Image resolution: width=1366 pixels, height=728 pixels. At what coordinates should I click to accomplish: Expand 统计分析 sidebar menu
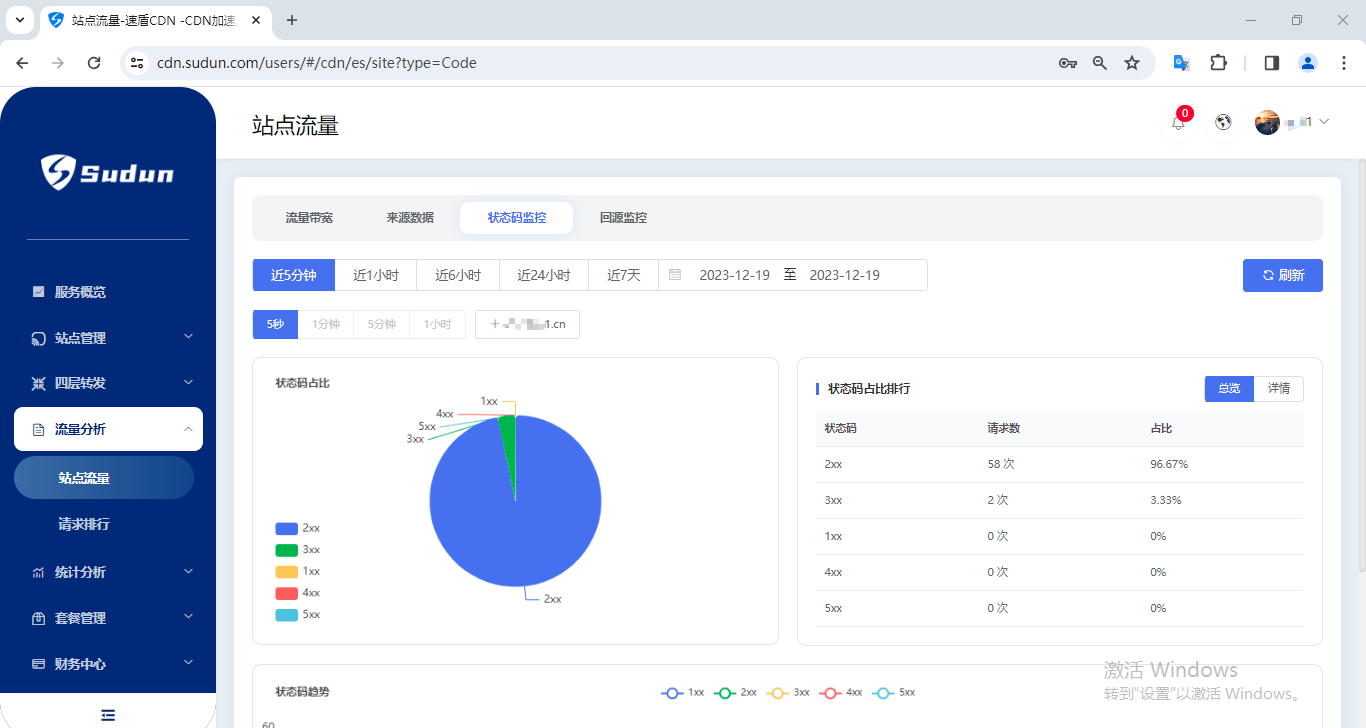[x=108, y=572]
